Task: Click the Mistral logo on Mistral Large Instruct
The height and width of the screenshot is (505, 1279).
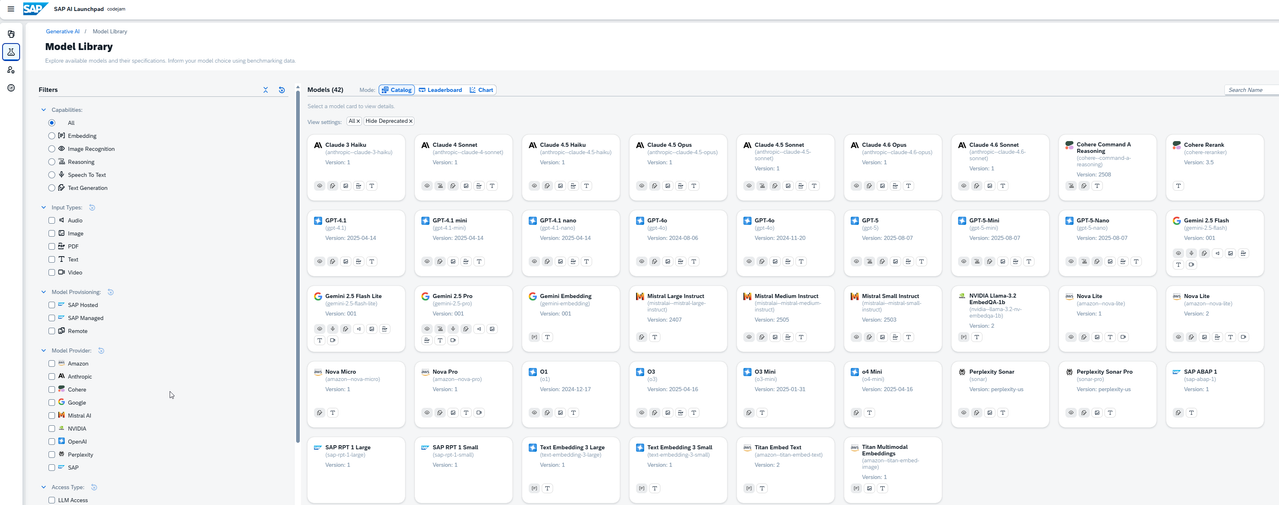Action: 640,296
